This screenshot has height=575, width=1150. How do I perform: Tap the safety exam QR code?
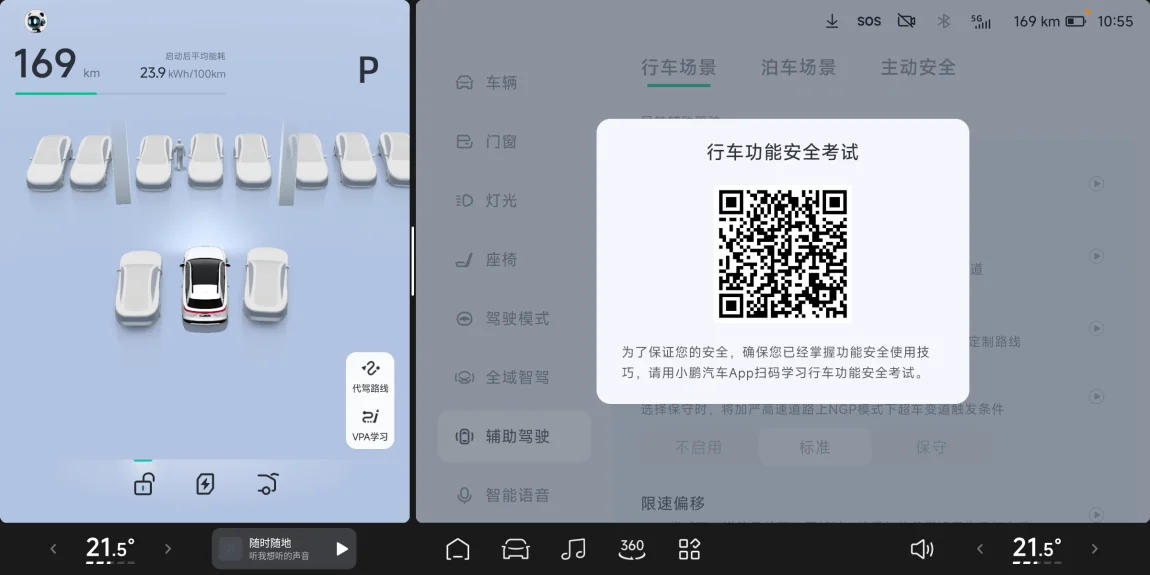[x=783, y=253]
